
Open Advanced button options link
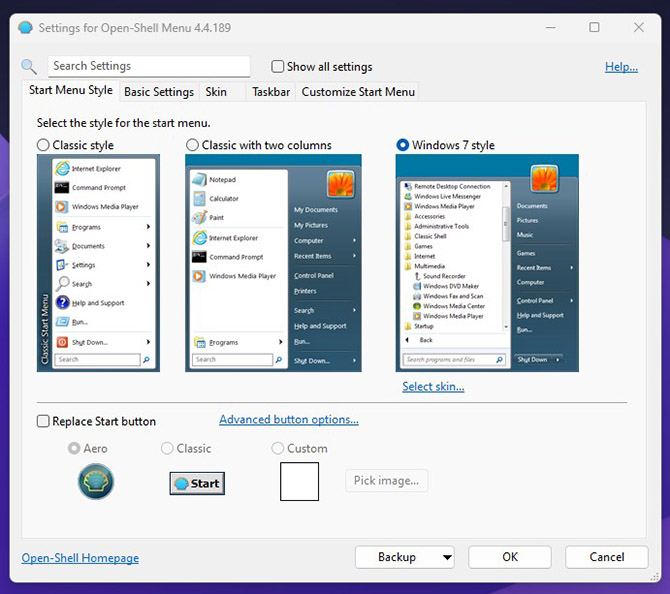(289, 420)
